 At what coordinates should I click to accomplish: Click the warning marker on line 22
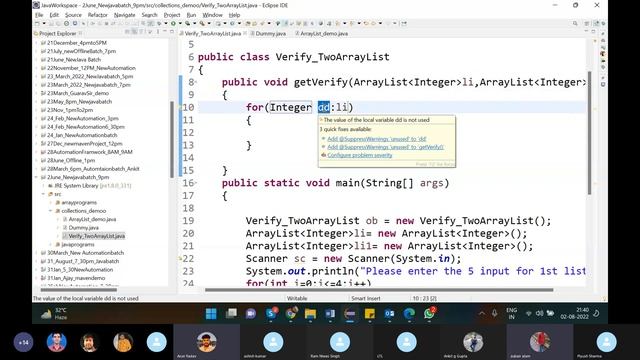click(180, 259)
